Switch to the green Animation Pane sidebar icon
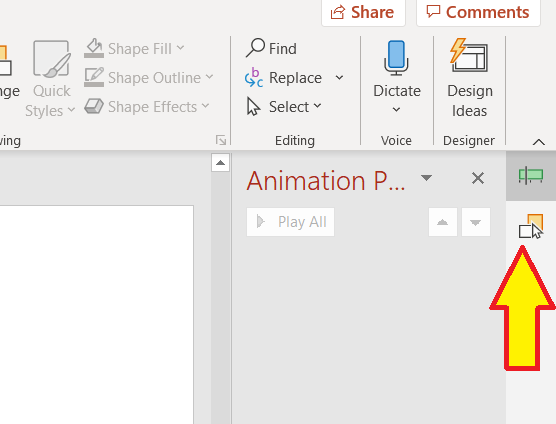The height and width of the screenshot is (424, 556). click(x=531, y=175)
